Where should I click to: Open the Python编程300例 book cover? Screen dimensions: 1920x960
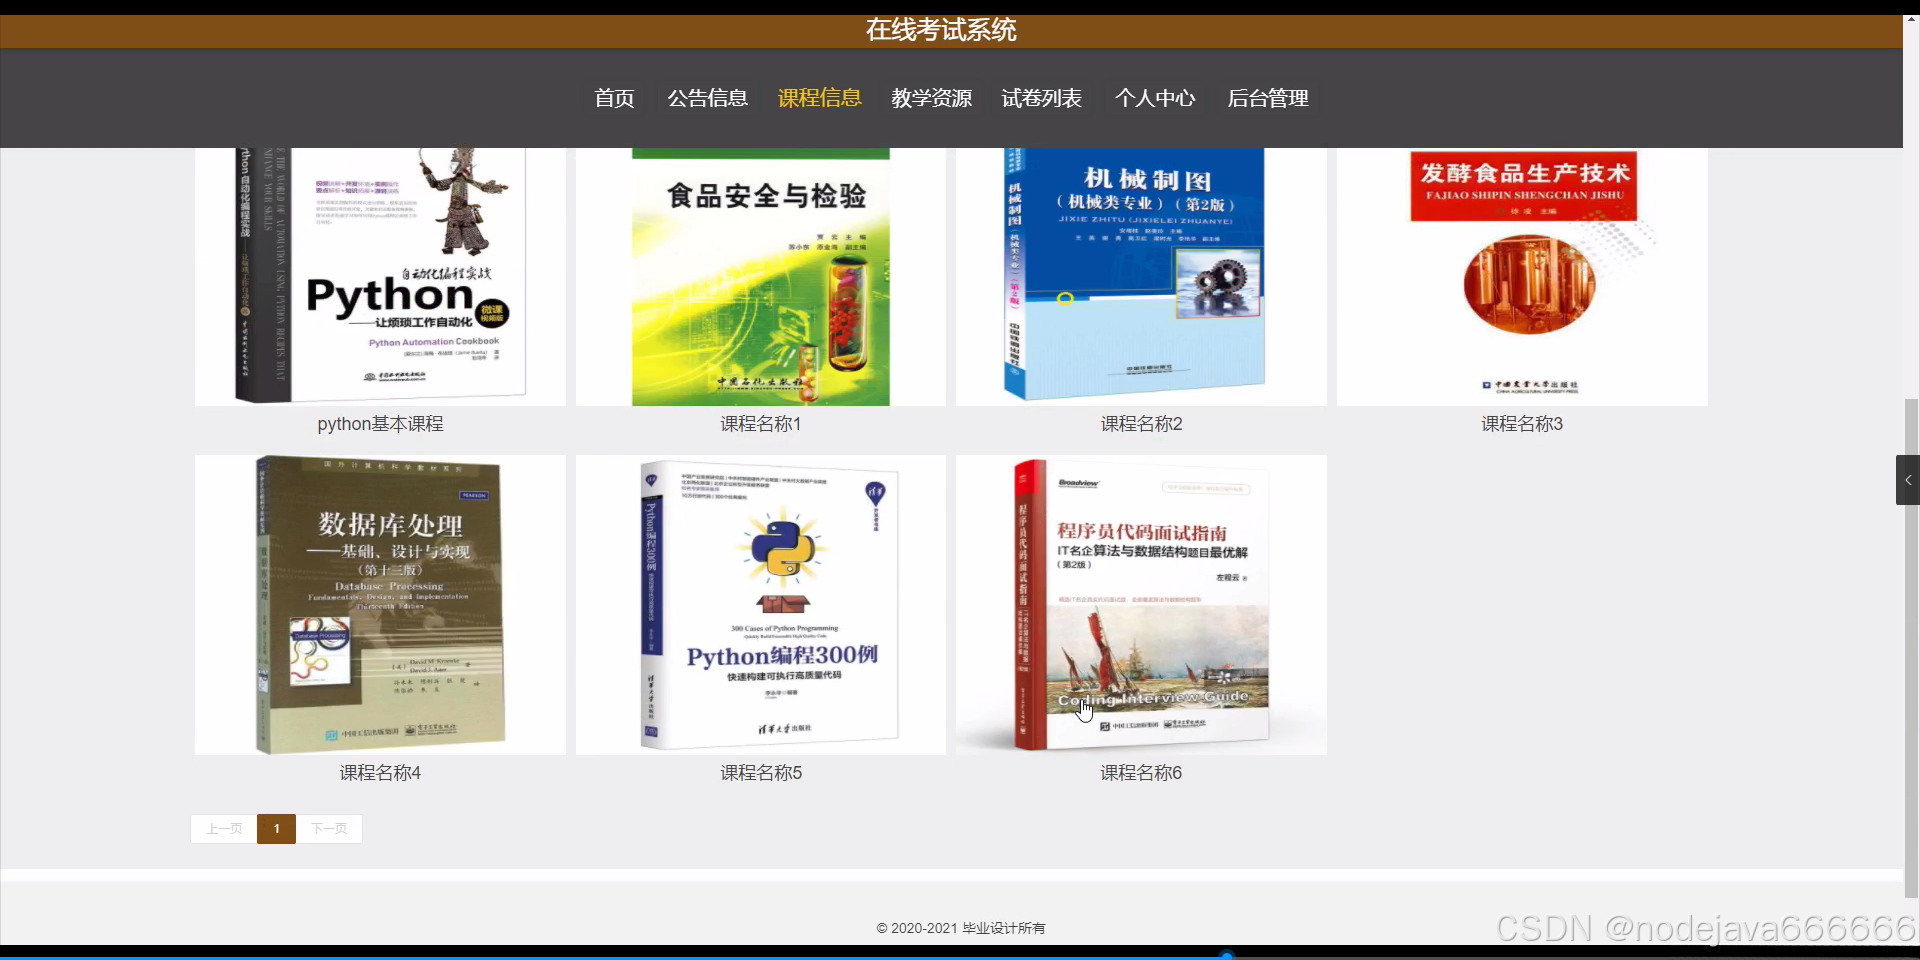(760, 605)
